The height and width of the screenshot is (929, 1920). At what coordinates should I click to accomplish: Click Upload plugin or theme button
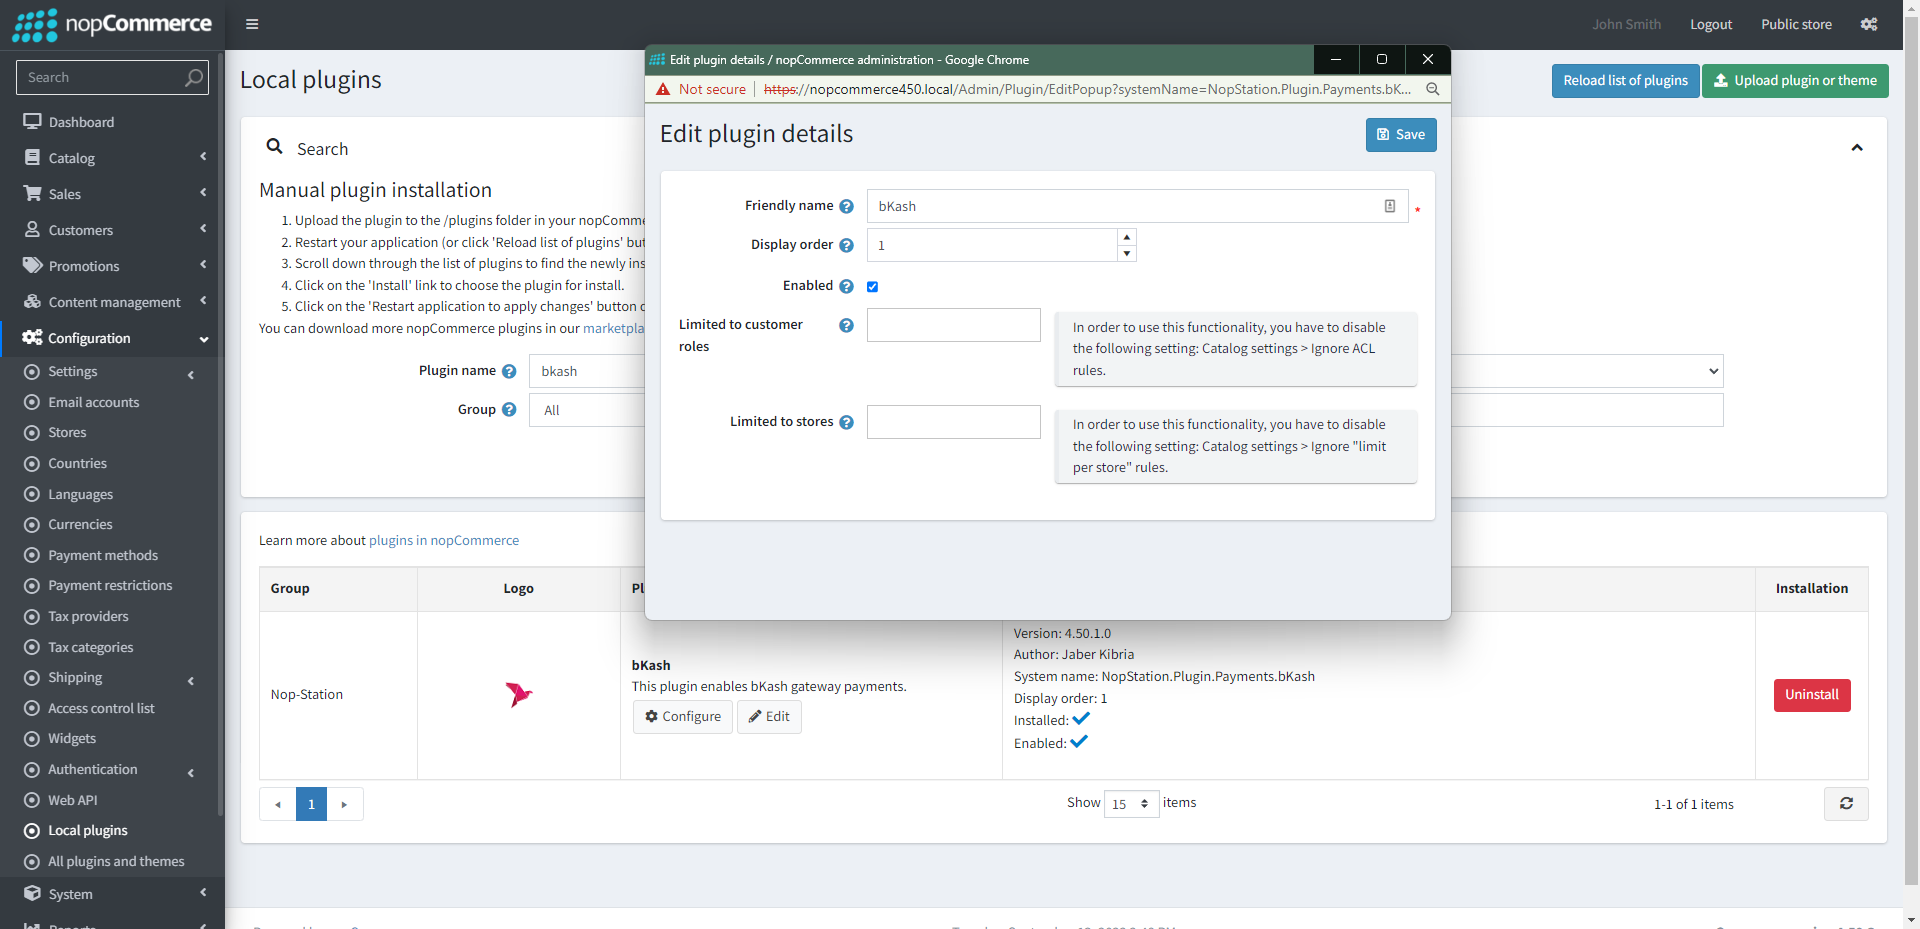[x=1795, y=81]
